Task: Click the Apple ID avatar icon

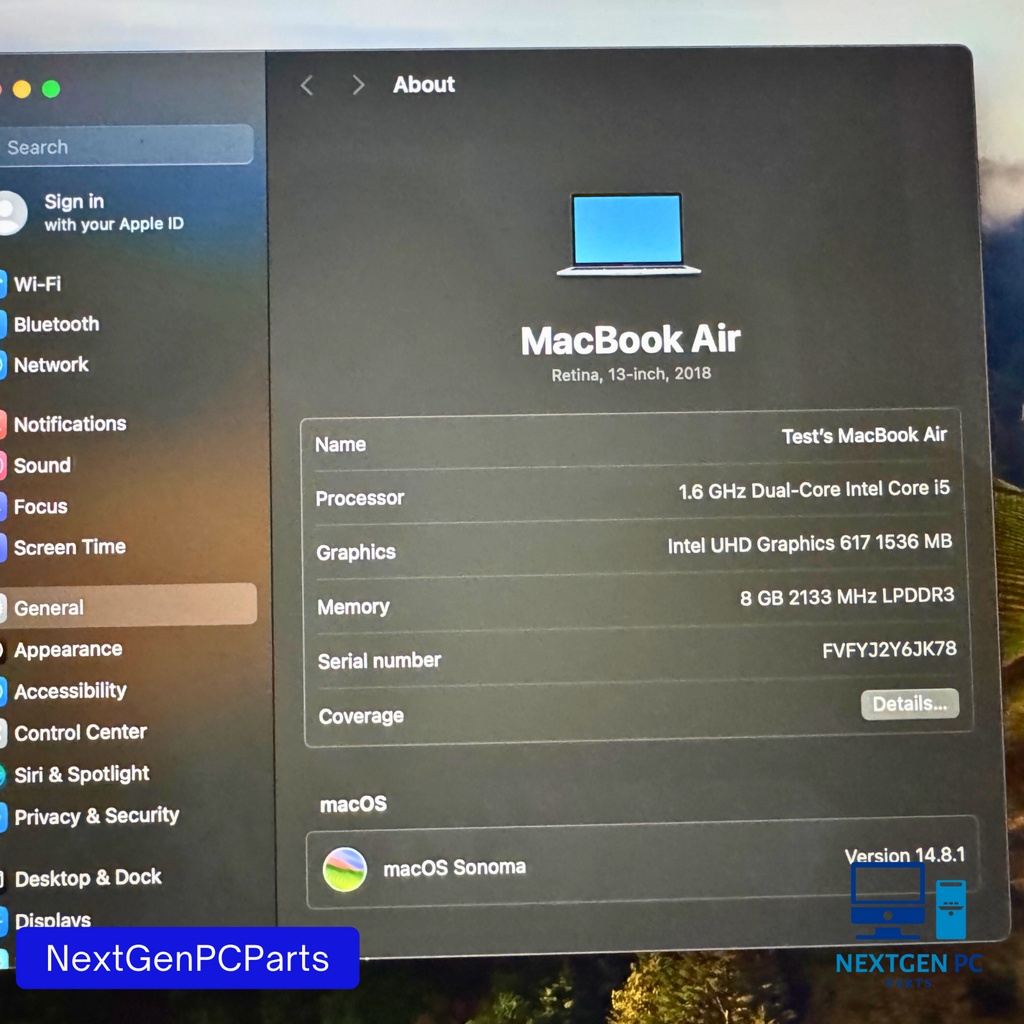Action: pyautogui.click(x=12, y=213)
